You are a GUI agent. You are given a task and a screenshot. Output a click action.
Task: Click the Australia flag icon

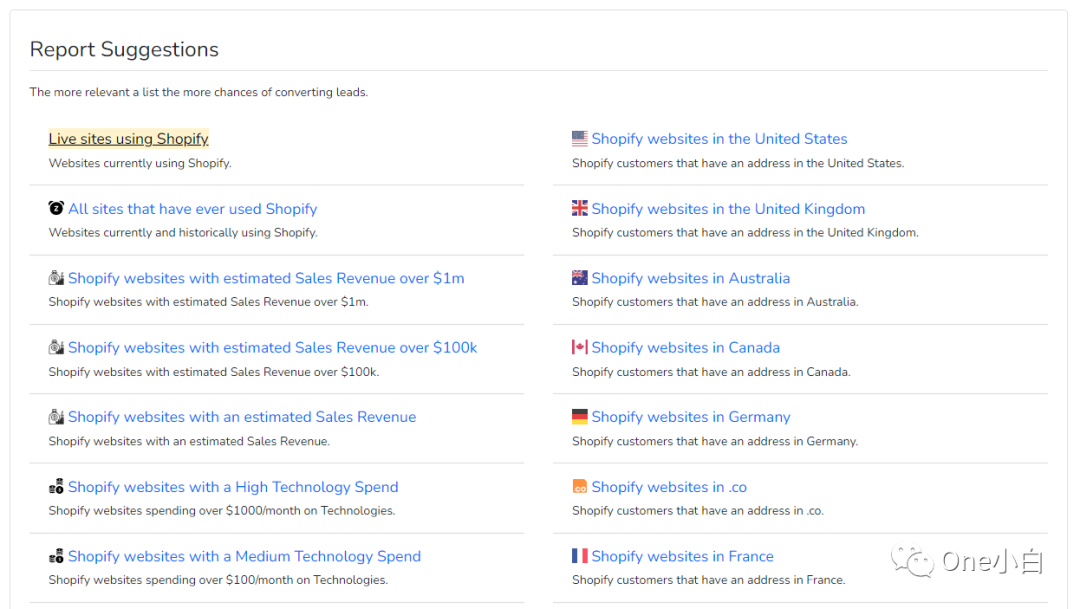[x=580, y=278]
